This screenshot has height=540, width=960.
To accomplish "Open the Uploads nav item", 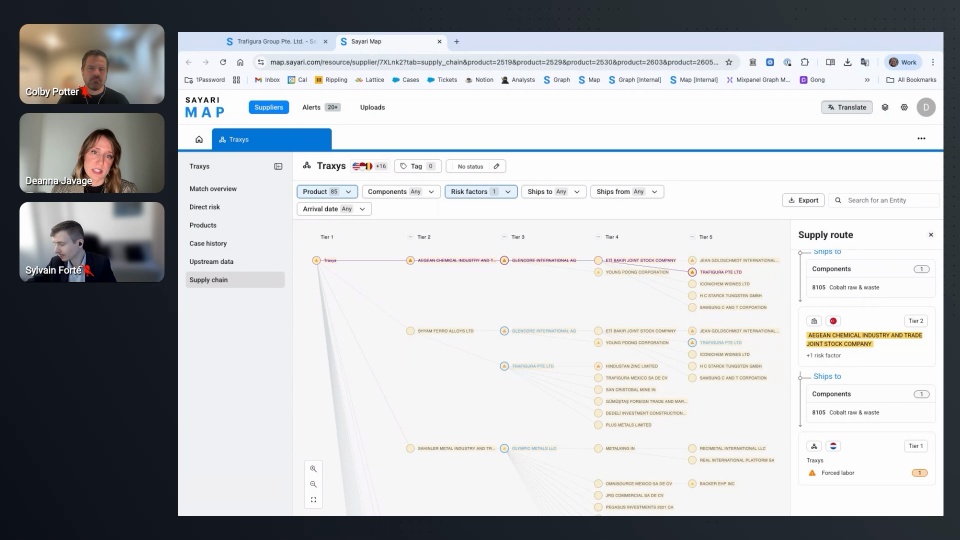I will click(372, 107).
